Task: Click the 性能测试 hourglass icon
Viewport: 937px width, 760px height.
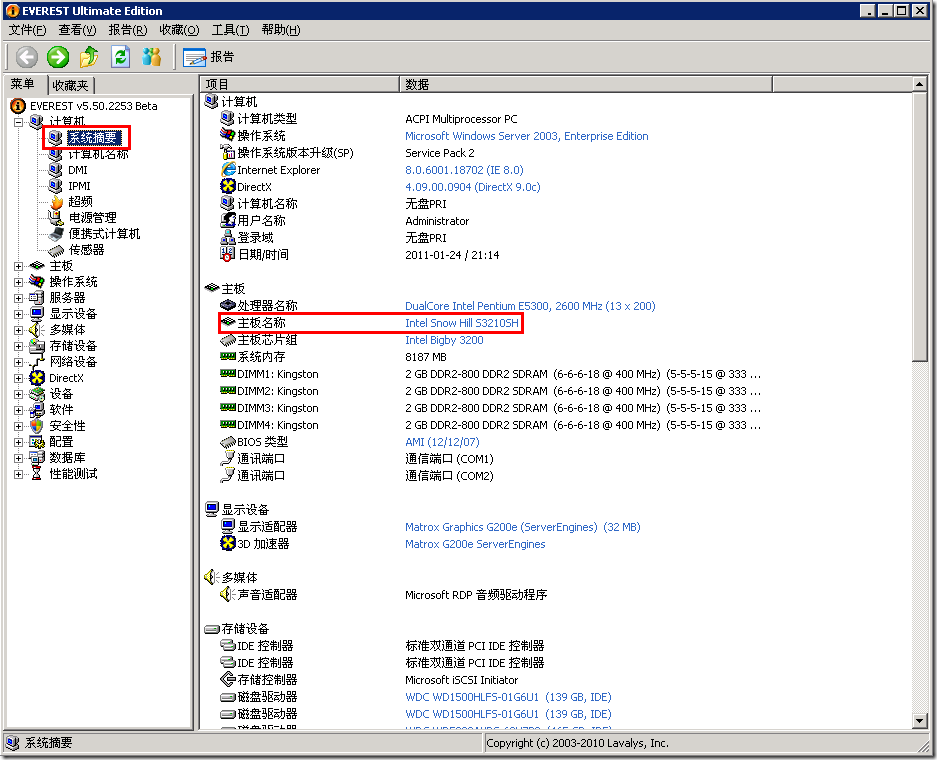Action: pos(37,474)
